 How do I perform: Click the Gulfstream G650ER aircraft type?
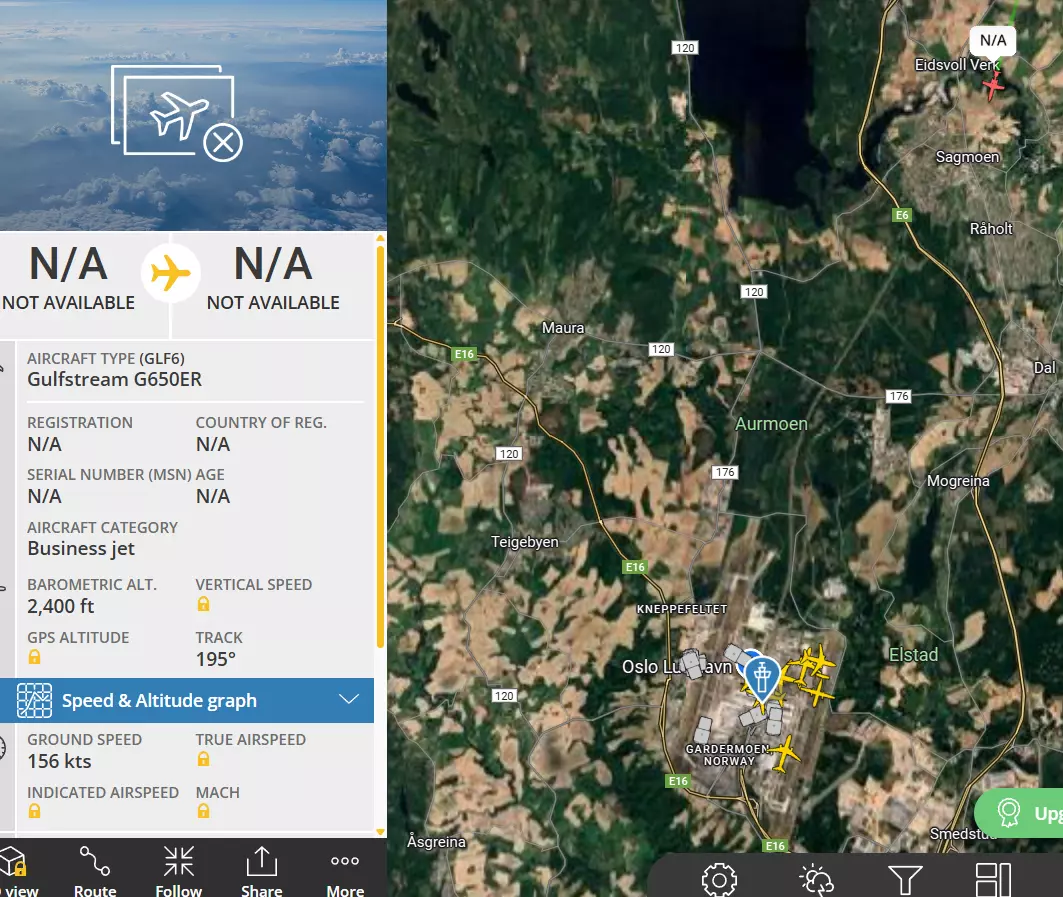click(115, 379)
